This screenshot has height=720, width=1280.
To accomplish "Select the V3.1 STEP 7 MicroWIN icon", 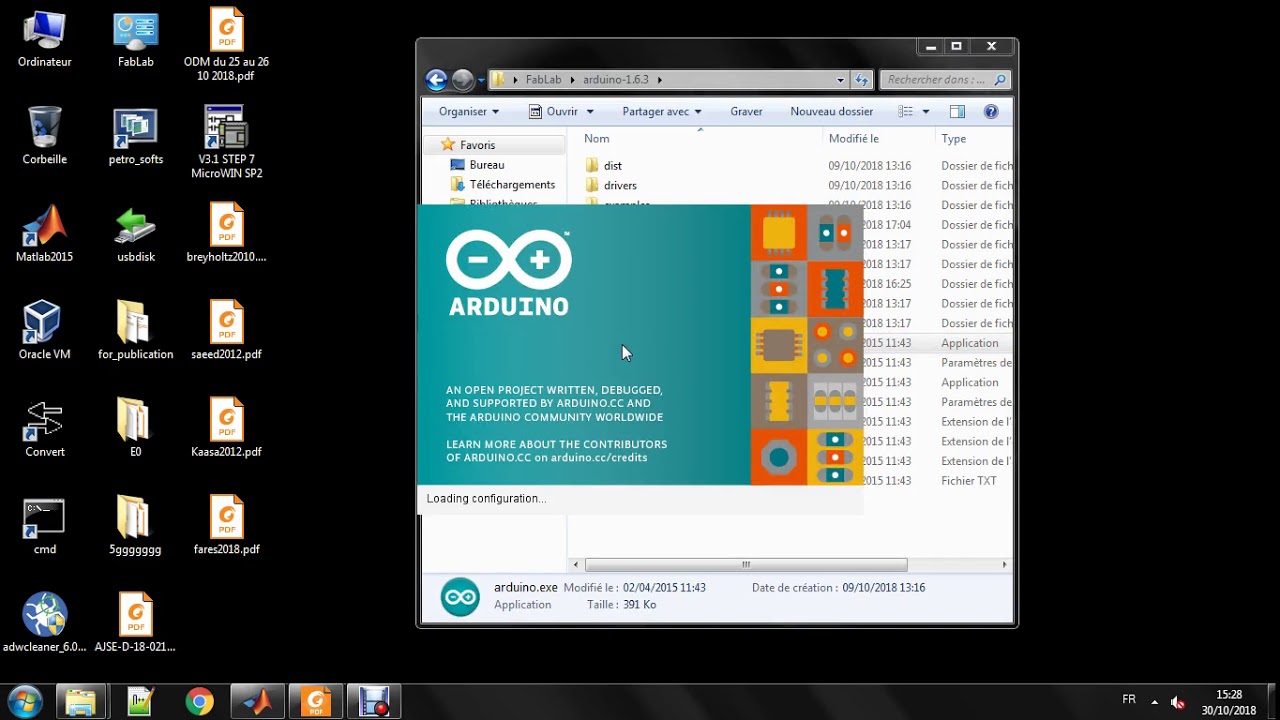I will pos(226,142).
